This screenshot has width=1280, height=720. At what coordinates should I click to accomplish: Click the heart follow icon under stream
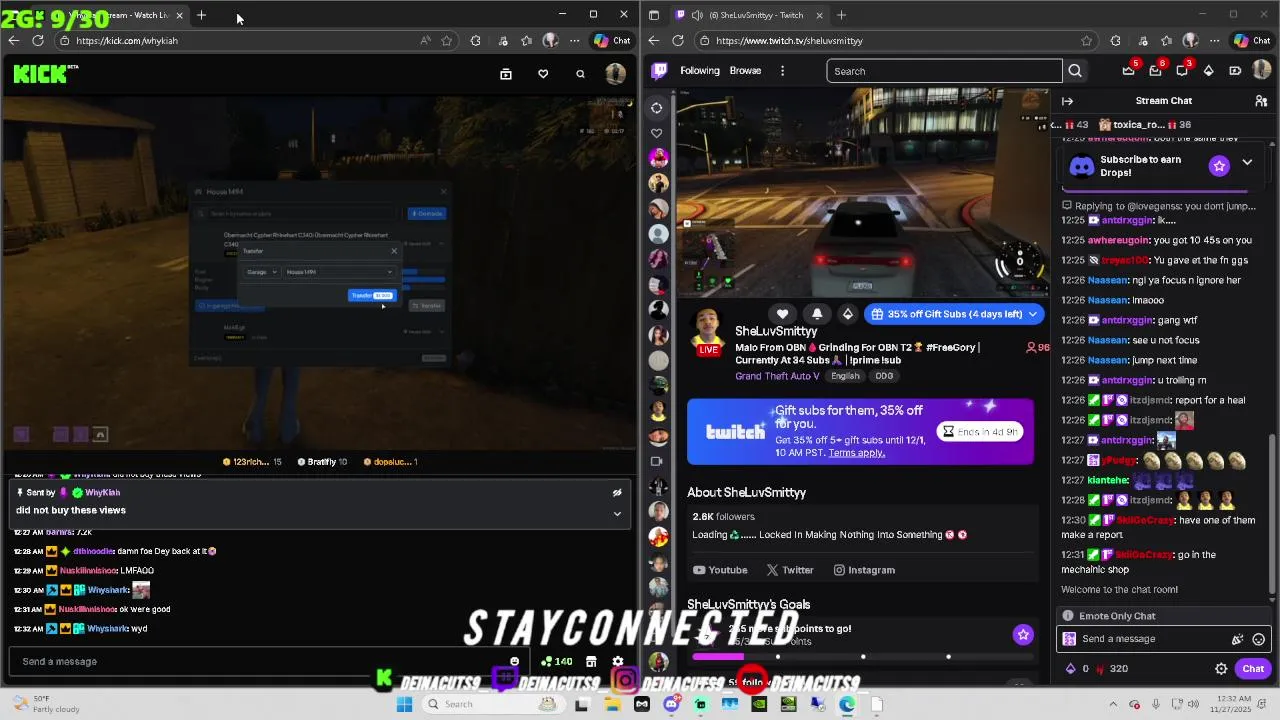[783, 314]
